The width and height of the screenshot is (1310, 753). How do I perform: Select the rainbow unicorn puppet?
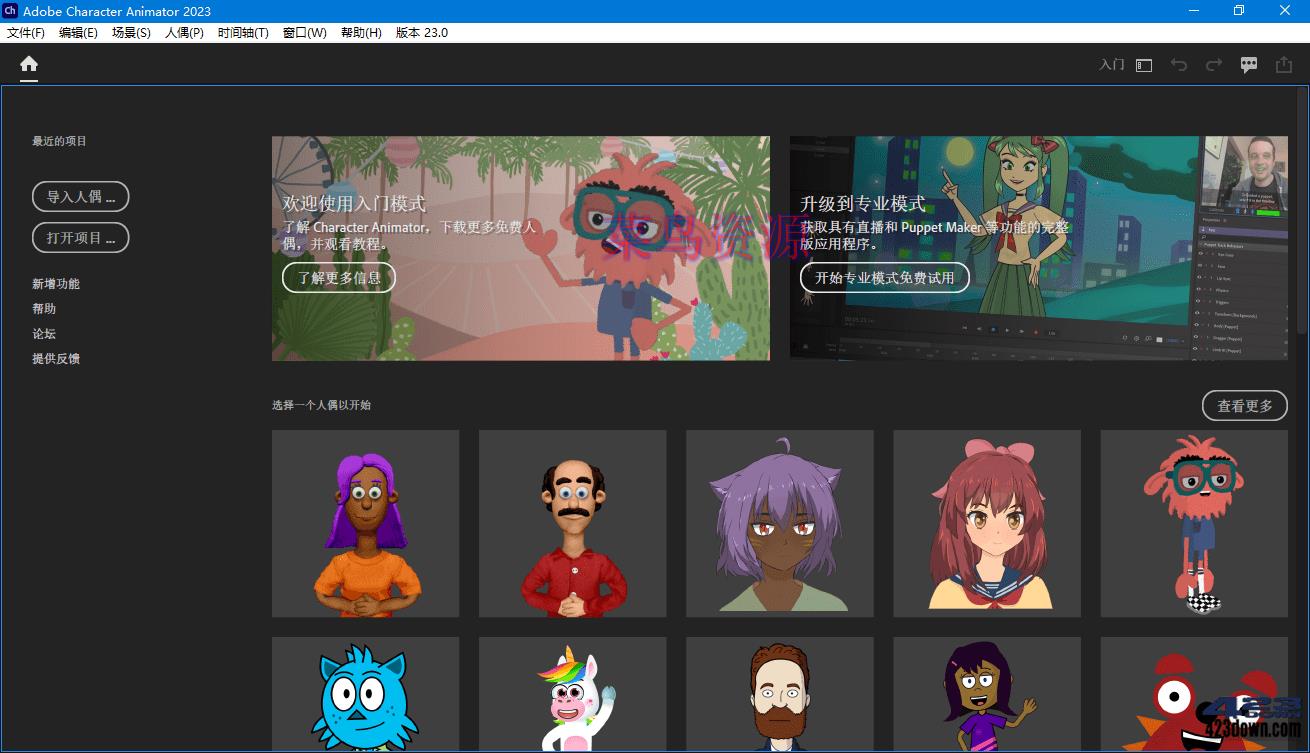572,695
